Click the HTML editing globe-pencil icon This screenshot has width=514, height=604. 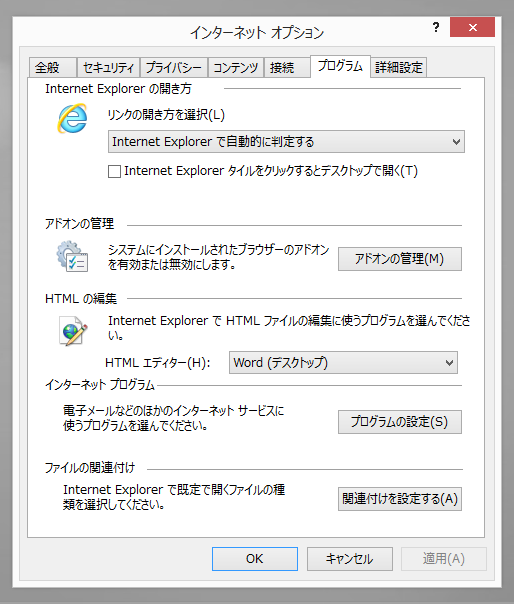73,331
